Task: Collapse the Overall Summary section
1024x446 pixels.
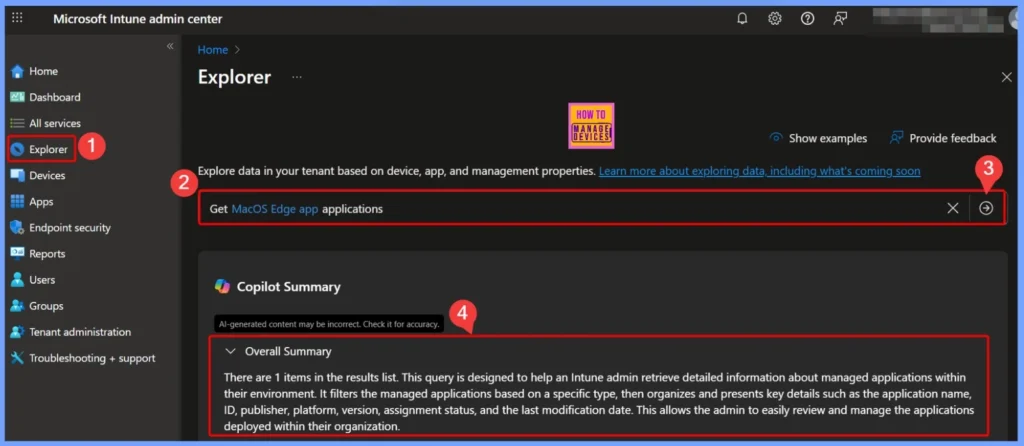Action: 230,351
